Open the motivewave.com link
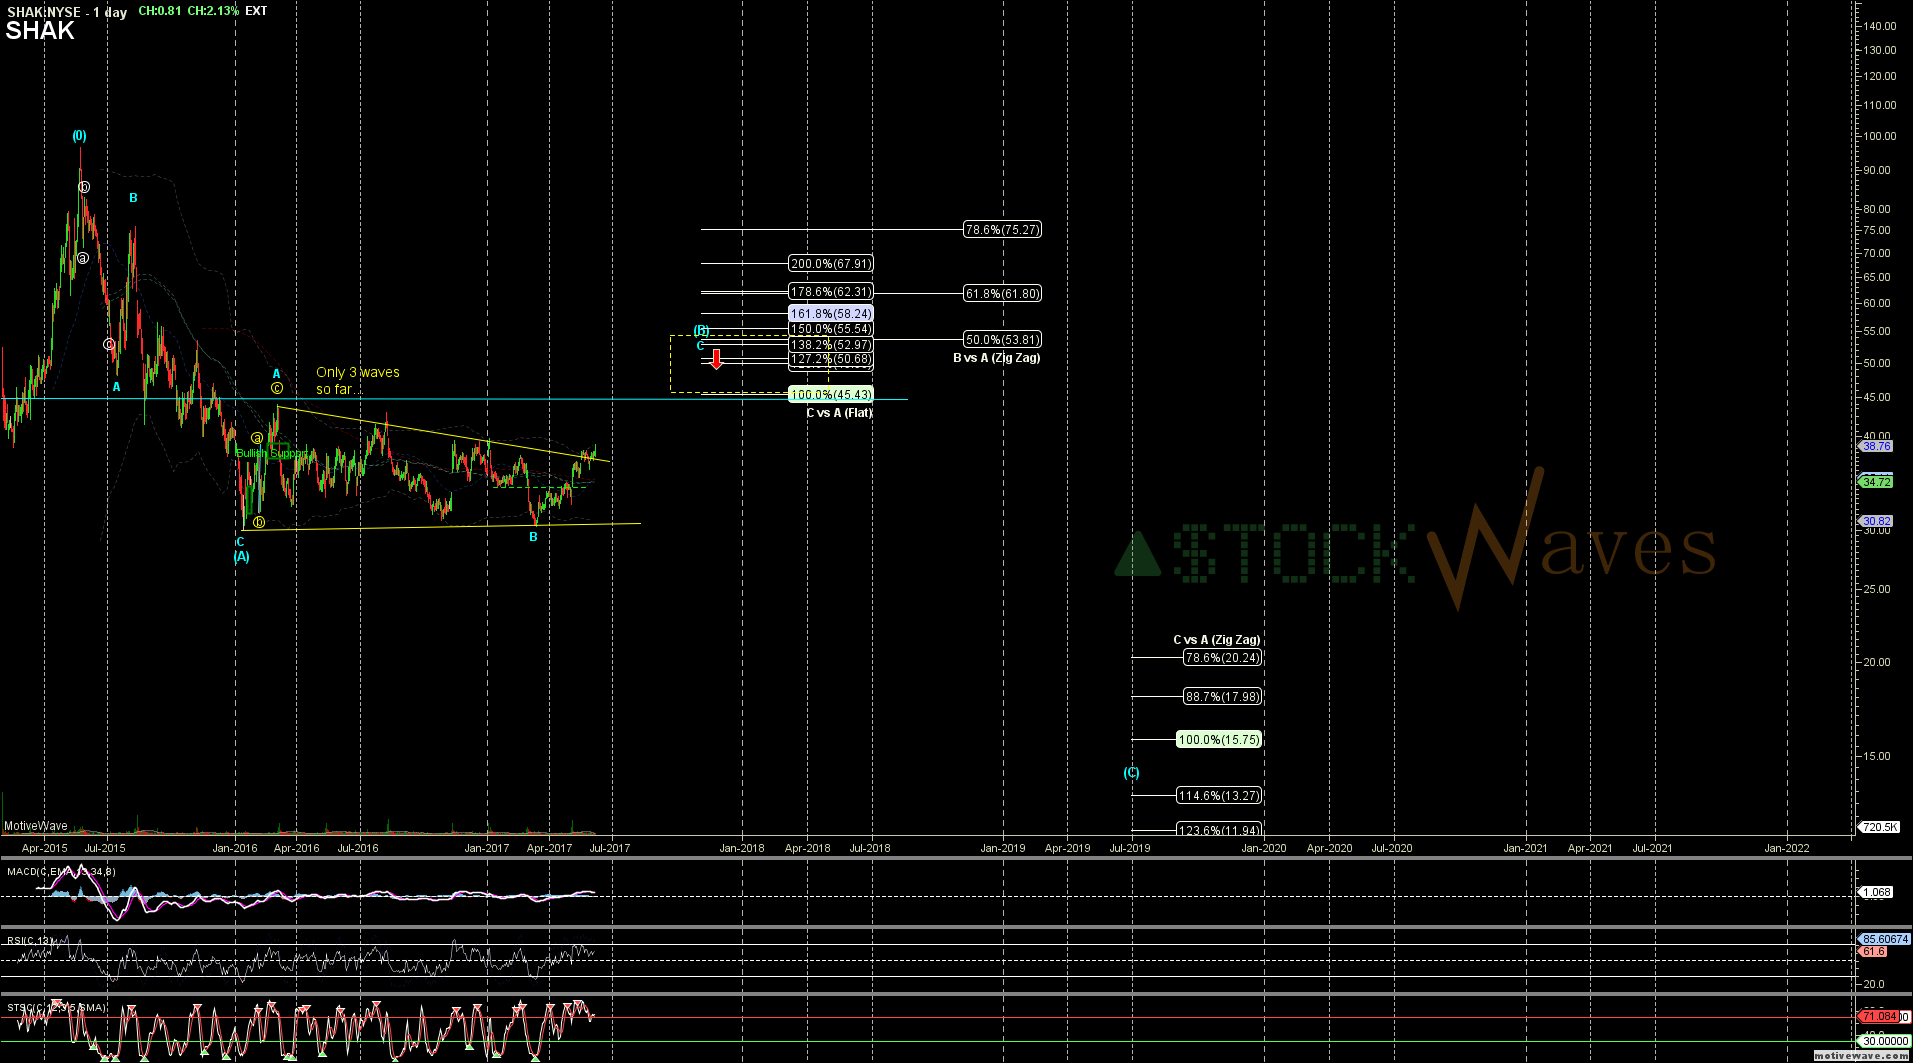 point(1861,1056)
